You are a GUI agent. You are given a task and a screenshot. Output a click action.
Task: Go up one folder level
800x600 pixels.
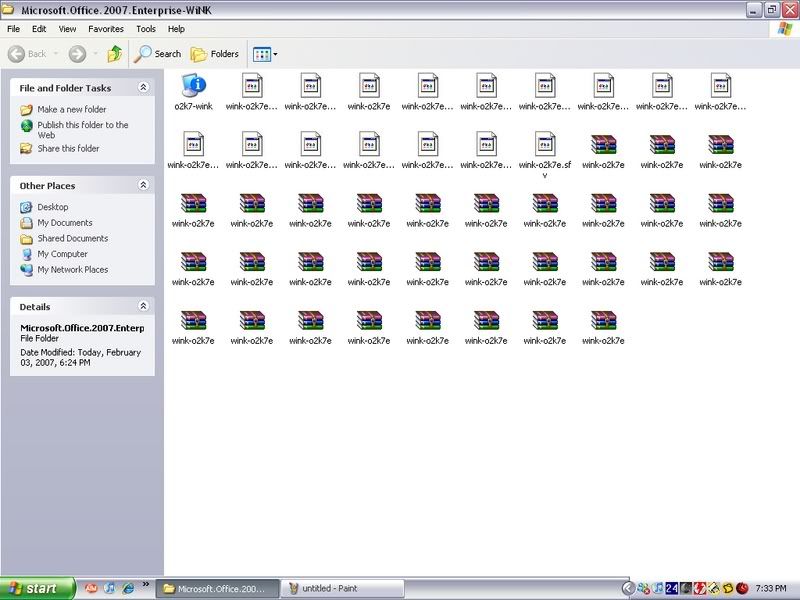[x=115, y=54]
